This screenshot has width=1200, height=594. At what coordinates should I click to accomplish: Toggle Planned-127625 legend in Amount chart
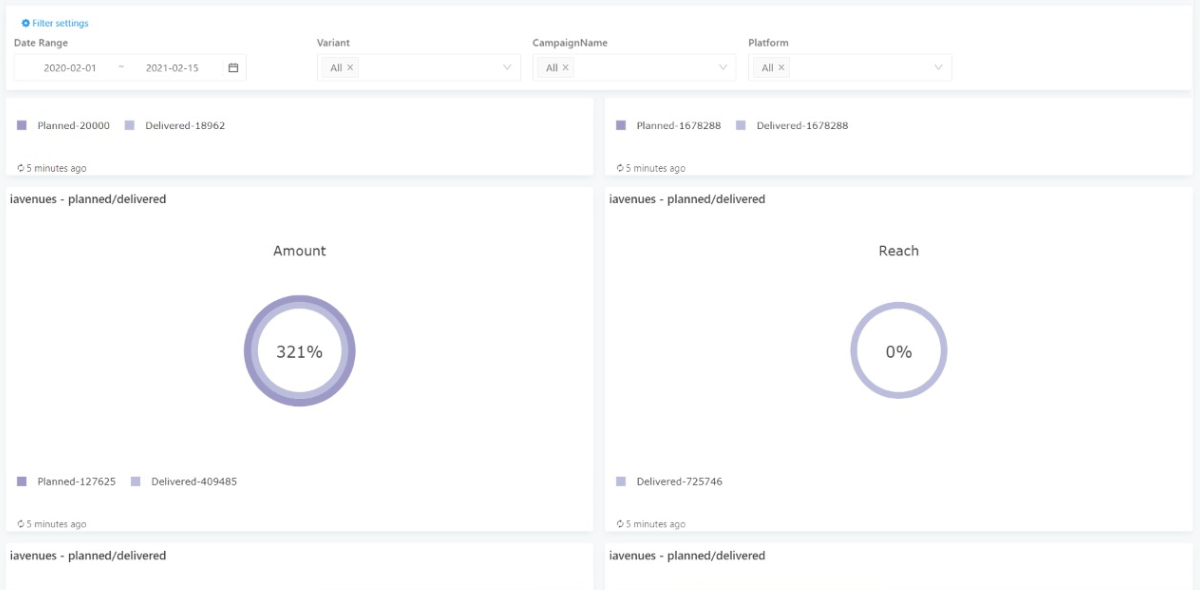click(67, 482)
